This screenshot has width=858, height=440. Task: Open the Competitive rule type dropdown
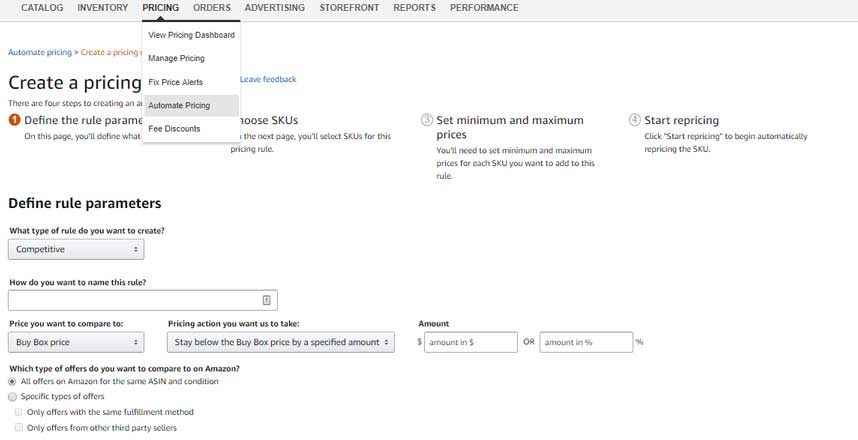76,249
